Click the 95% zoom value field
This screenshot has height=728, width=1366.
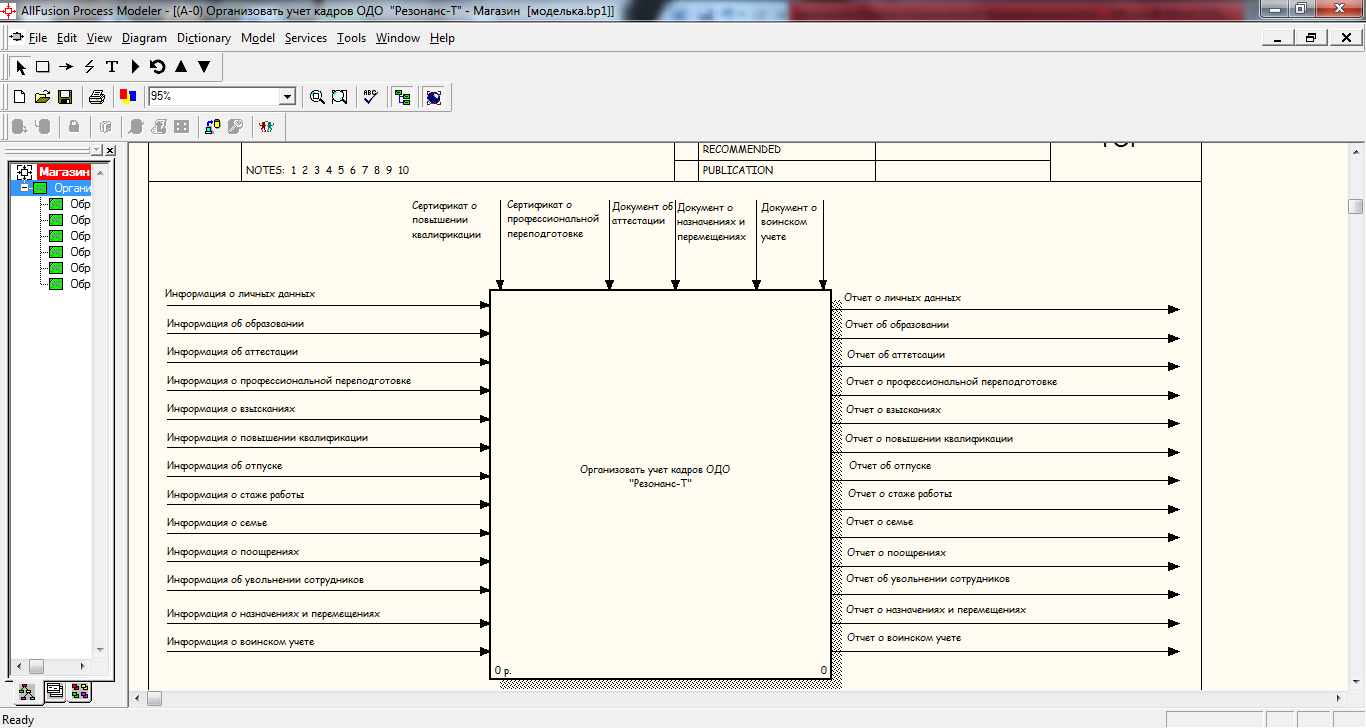point(214,97)
